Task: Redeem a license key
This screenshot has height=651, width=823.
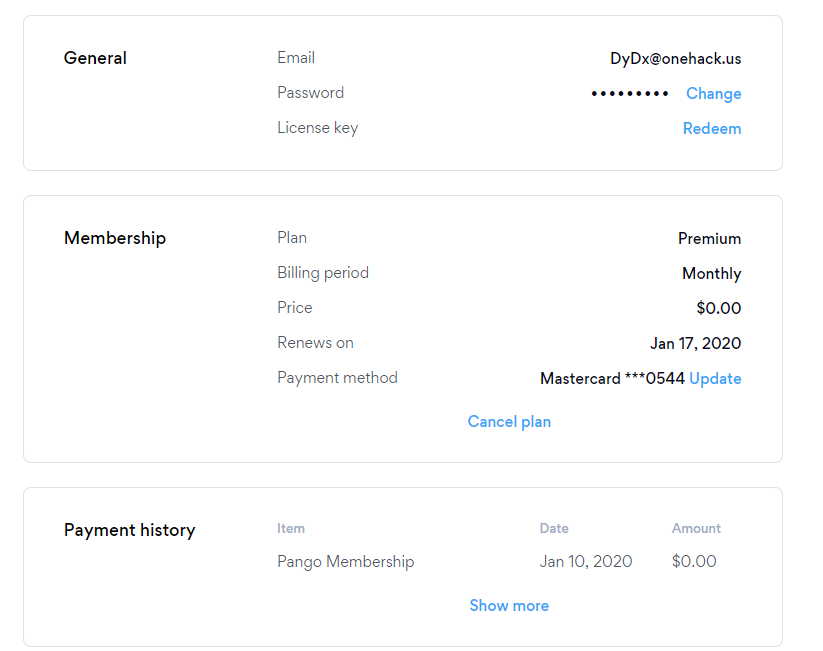Action: (711, 128)
